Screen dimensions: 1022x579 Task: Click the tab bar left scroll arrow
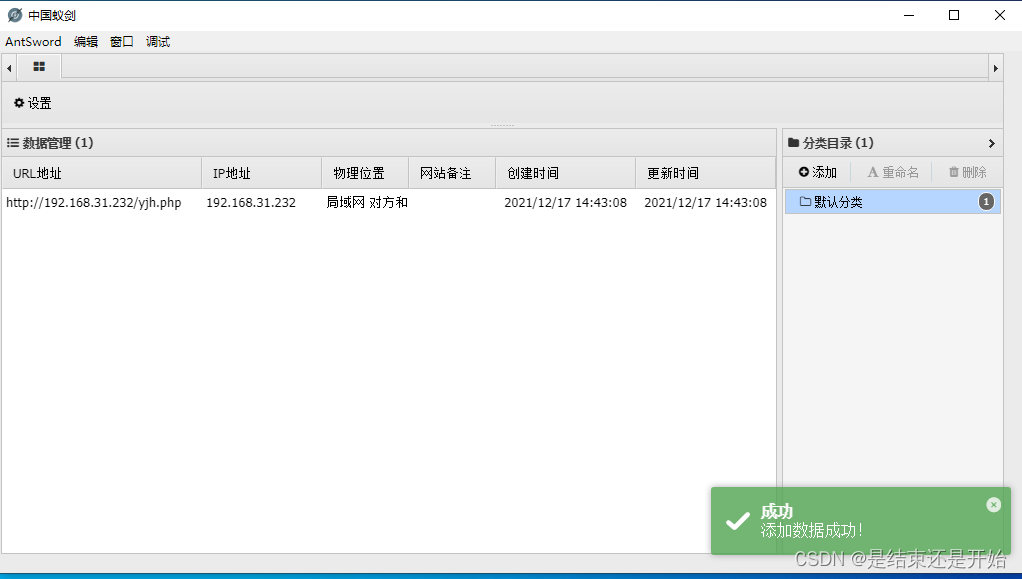[9, 68]
